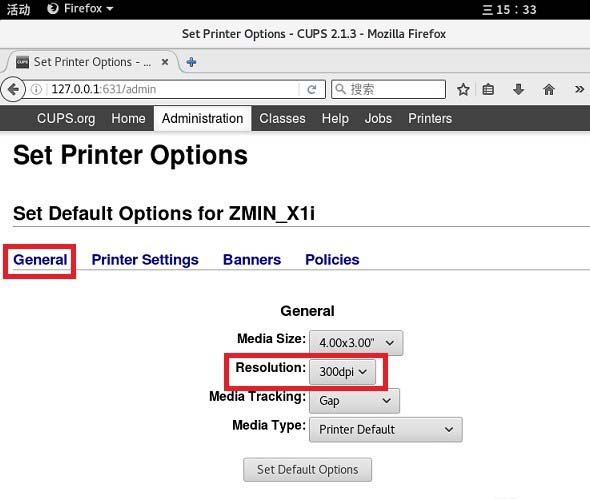Select the Policies tab
Screen dimensions: 590x499
(332, 260)
